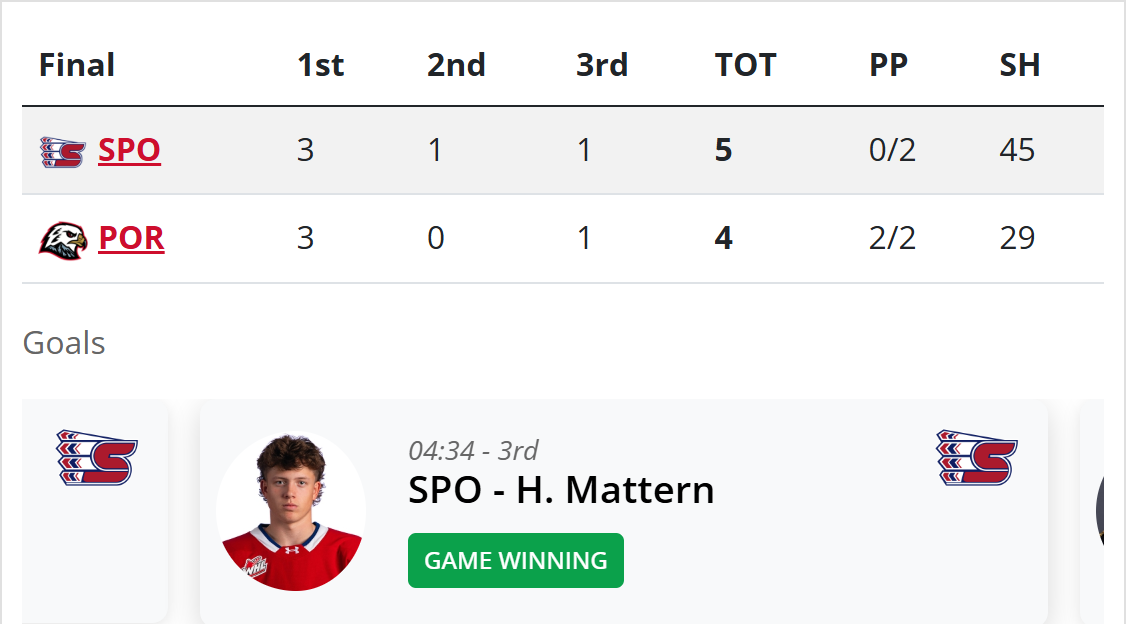Click the "SPO - H. Mattern" goal scorer name
The width and height of the screenshot is (1126, 624).
(561, 490)
